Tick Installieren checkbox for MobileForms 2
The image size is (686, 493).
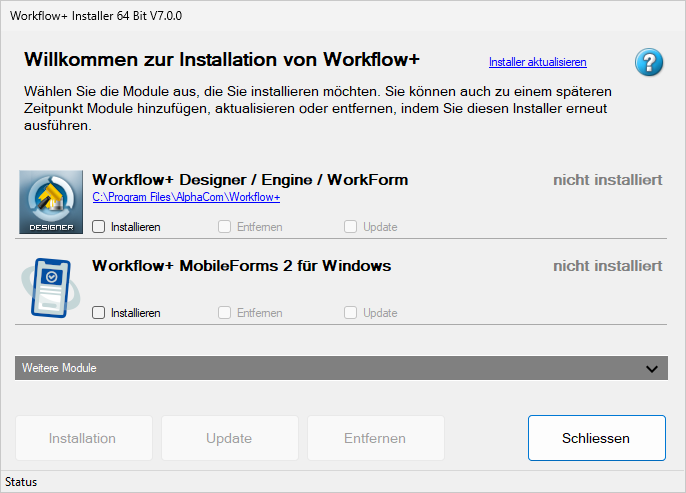pyautogui.click(x=98, y=312)
